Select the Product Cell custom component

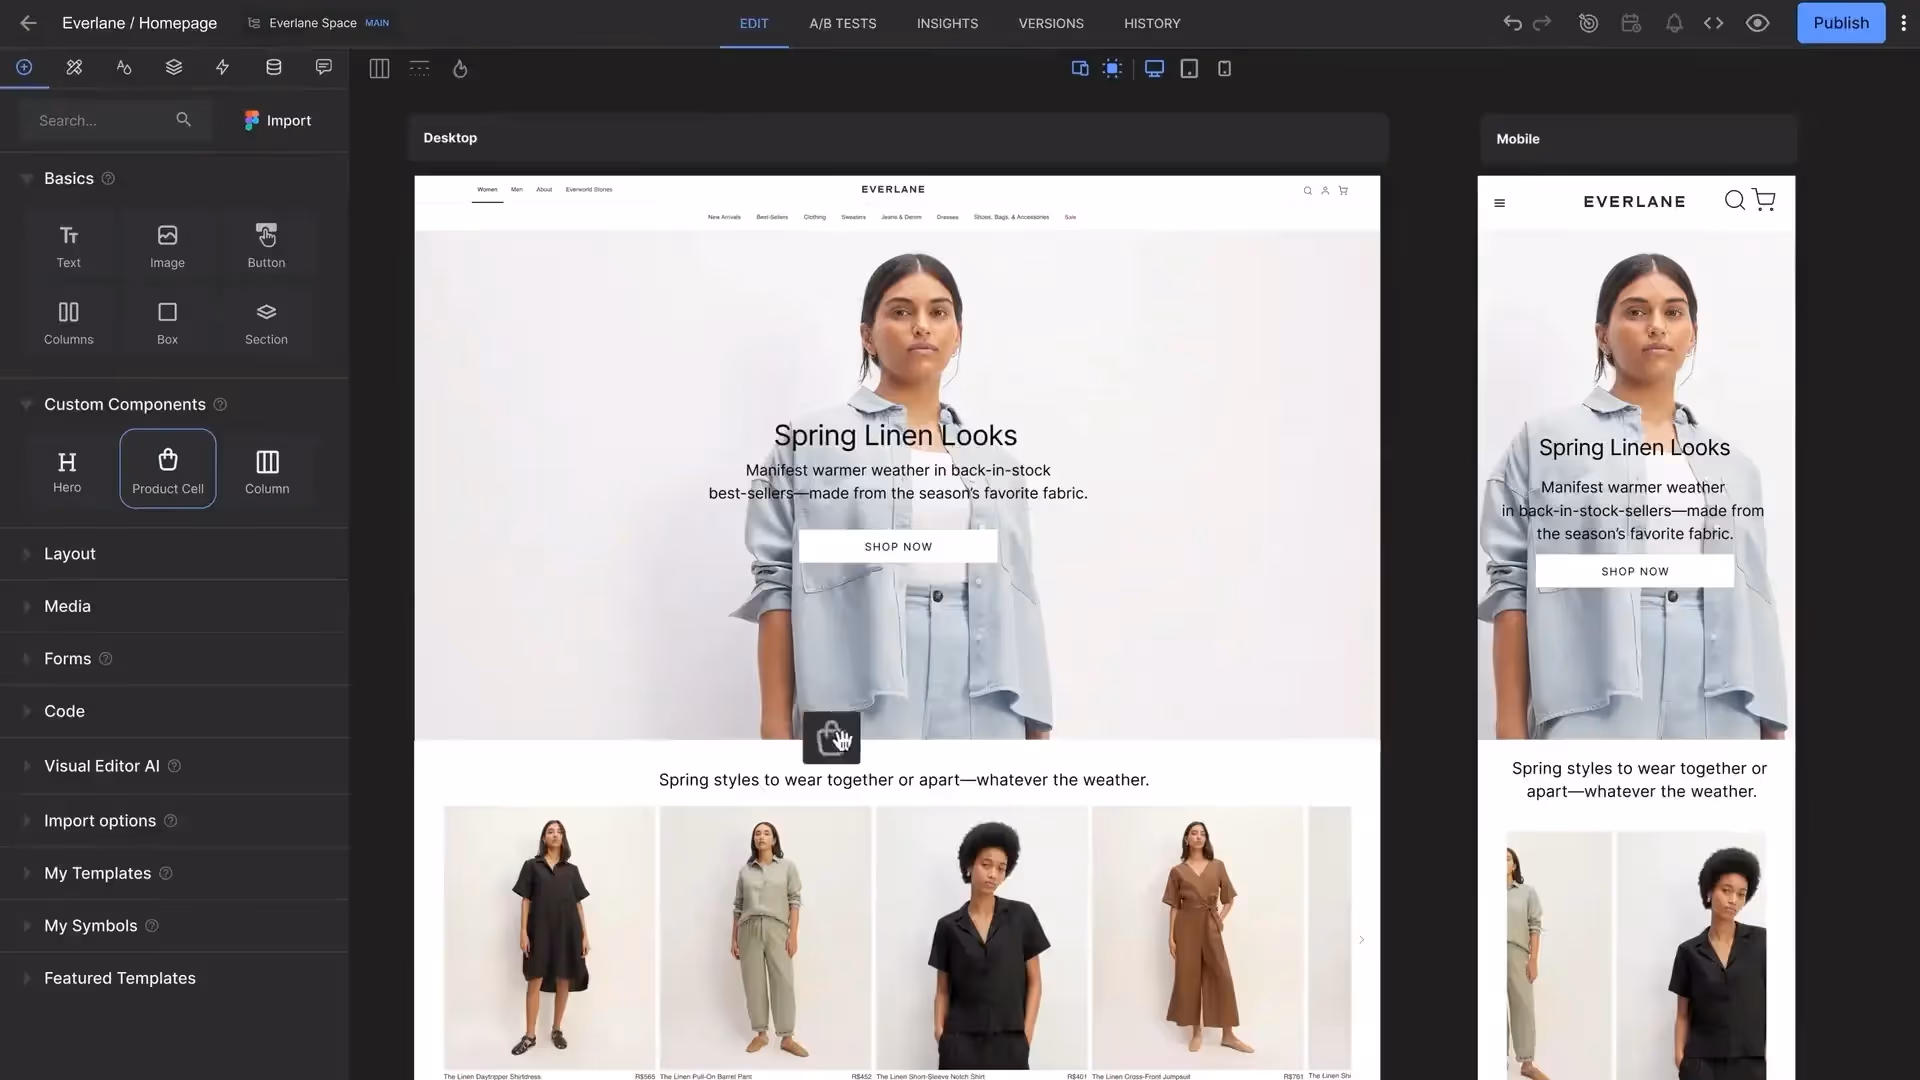pos(168,469)
